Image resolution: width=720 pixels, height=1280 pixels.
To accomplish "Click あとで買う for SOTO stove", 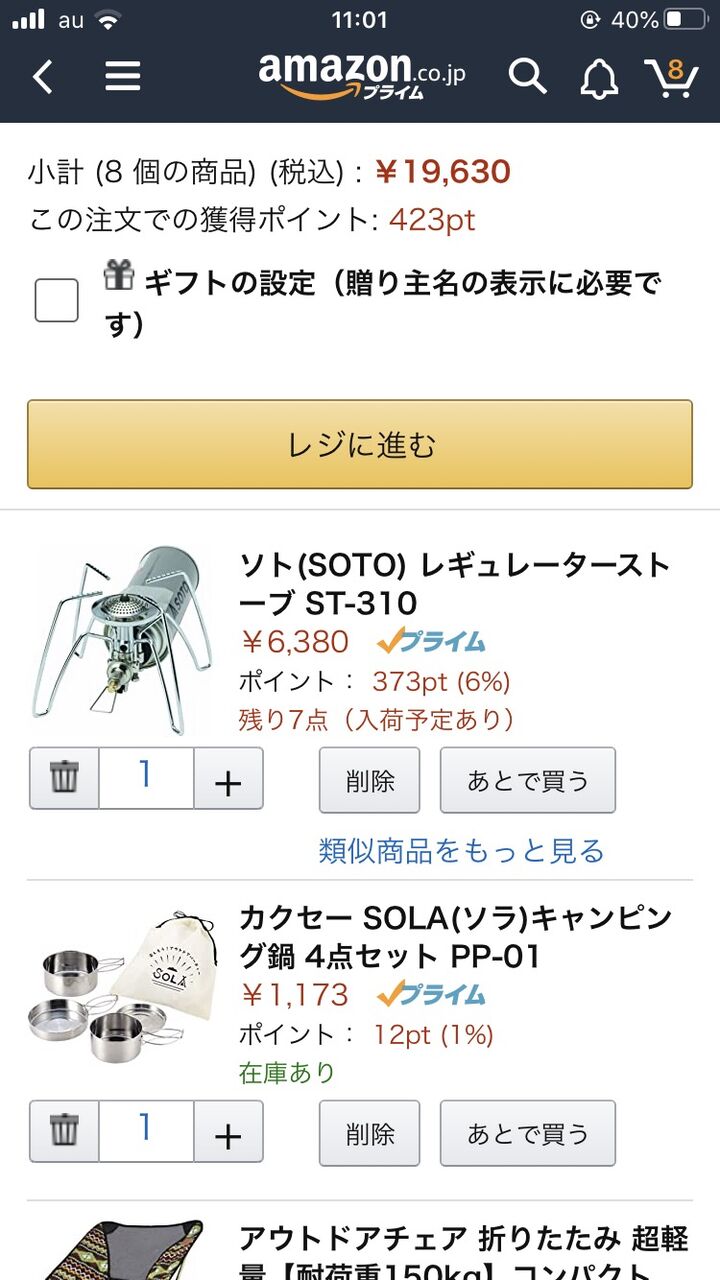I will click(528, 780).
